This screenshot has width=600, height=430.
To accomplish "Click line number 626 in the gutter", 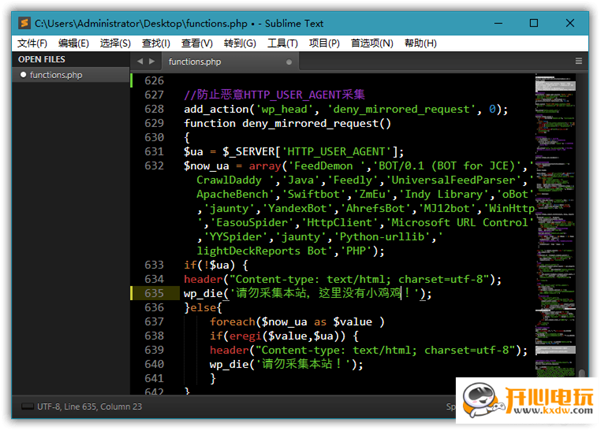I will point(154,81).
